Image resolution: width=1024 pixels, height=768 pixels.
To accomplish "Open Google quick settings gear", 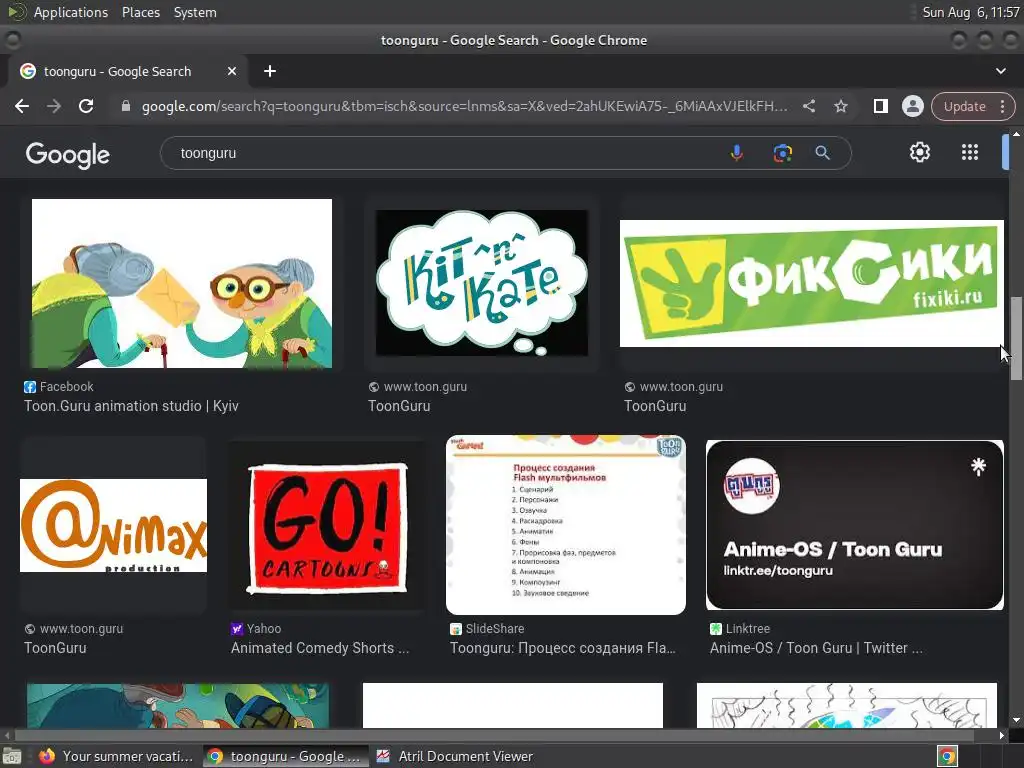I will coord(920,152).
